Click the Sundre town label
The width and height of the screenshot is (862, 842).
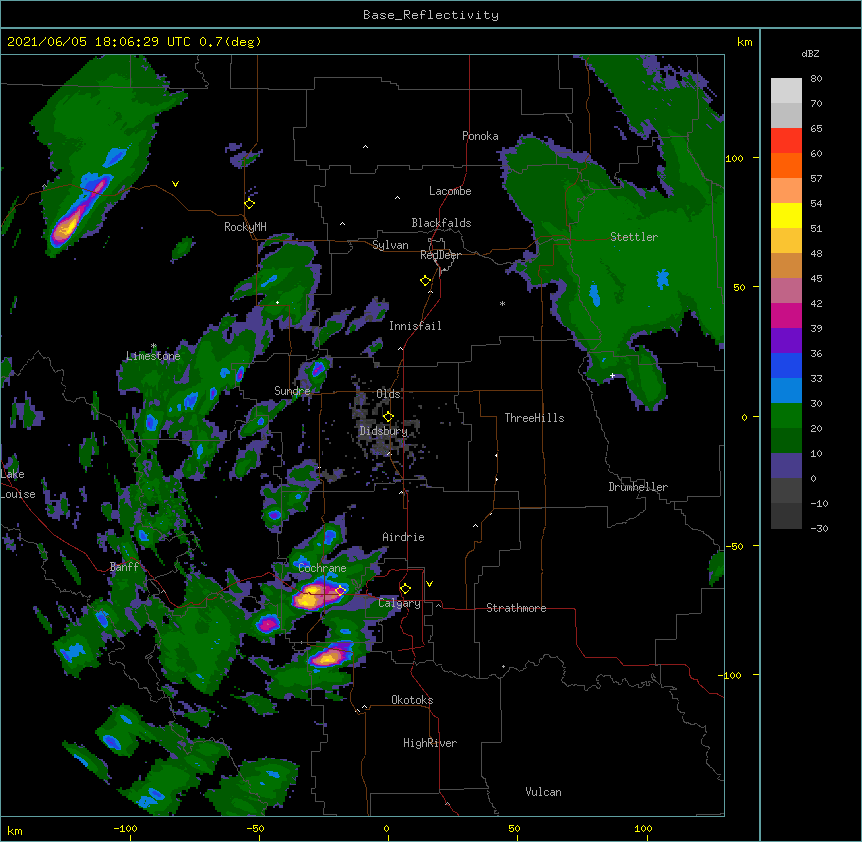292,391
